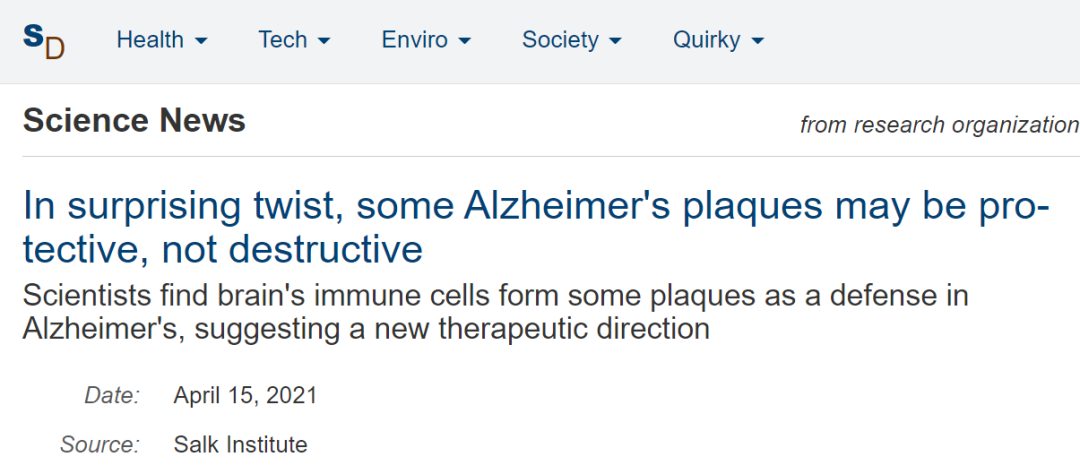Click empty space in the top navigation bar

pos(920,40)
